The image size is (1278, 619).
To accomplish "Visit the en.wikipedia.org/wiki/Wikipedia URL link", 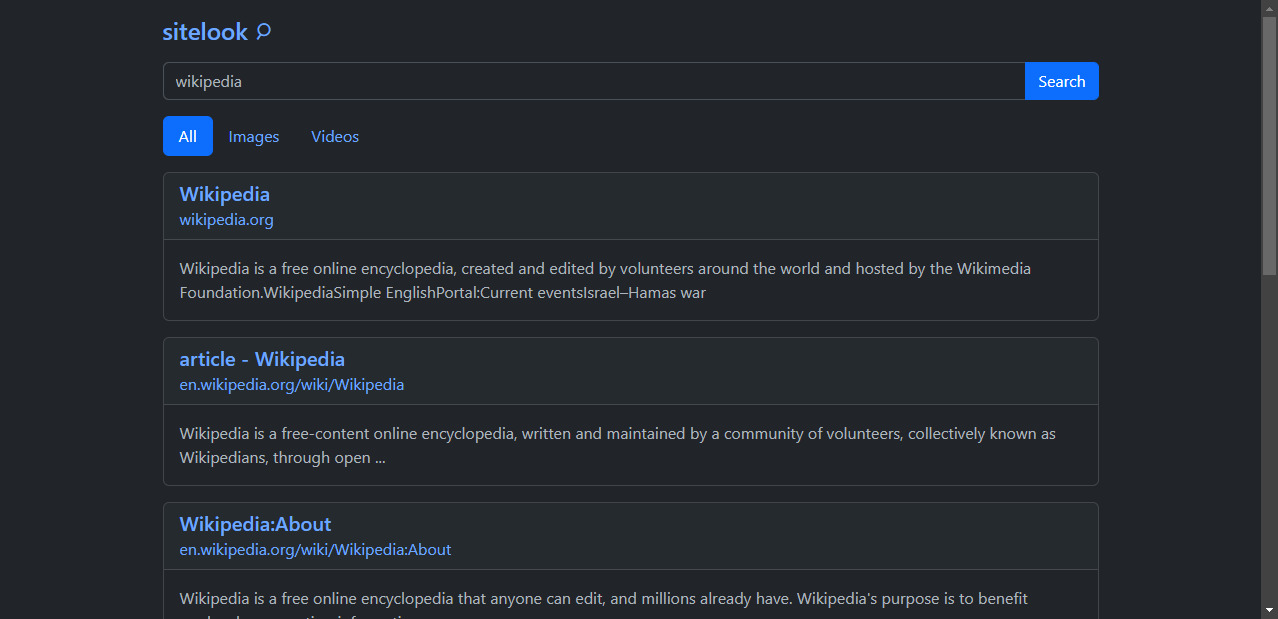I will [292, 385].
